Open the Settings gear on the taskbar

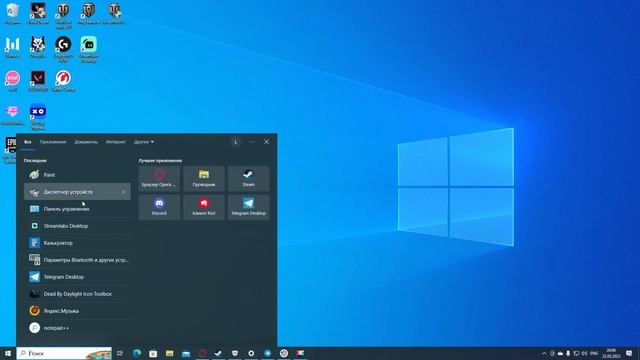[251, 353]
